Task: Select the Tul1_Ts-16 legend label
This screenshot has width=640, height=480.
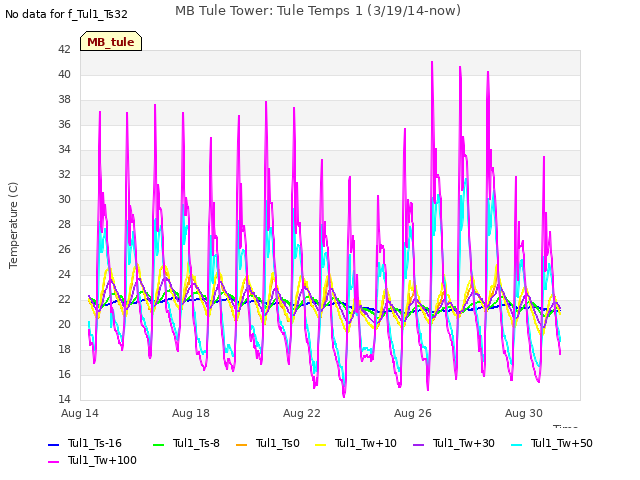Action: [x=95, y=443]
